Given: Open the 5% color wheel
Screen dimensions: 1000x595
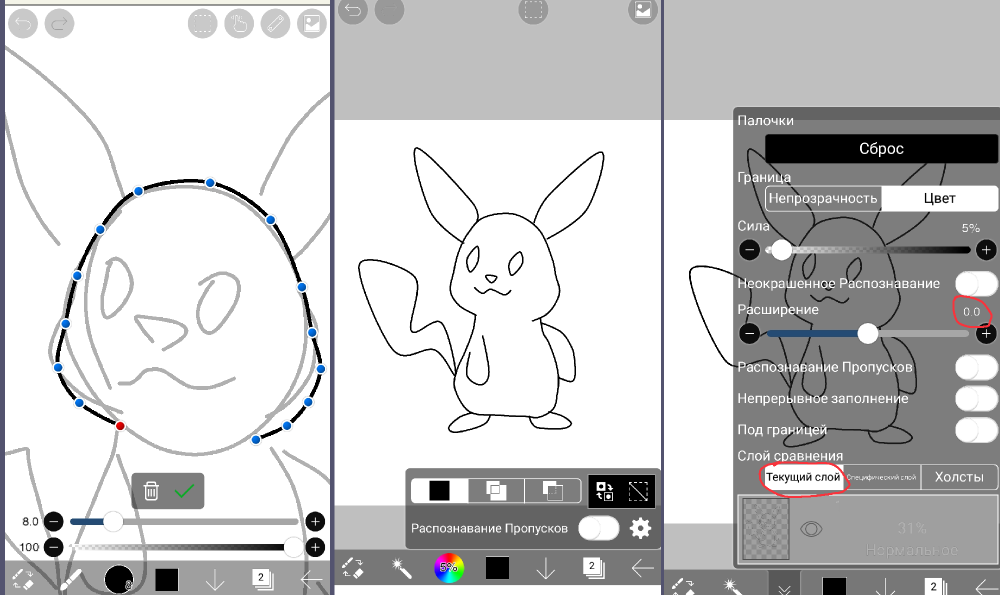Looking at the screenshot, I should point(449,568).
